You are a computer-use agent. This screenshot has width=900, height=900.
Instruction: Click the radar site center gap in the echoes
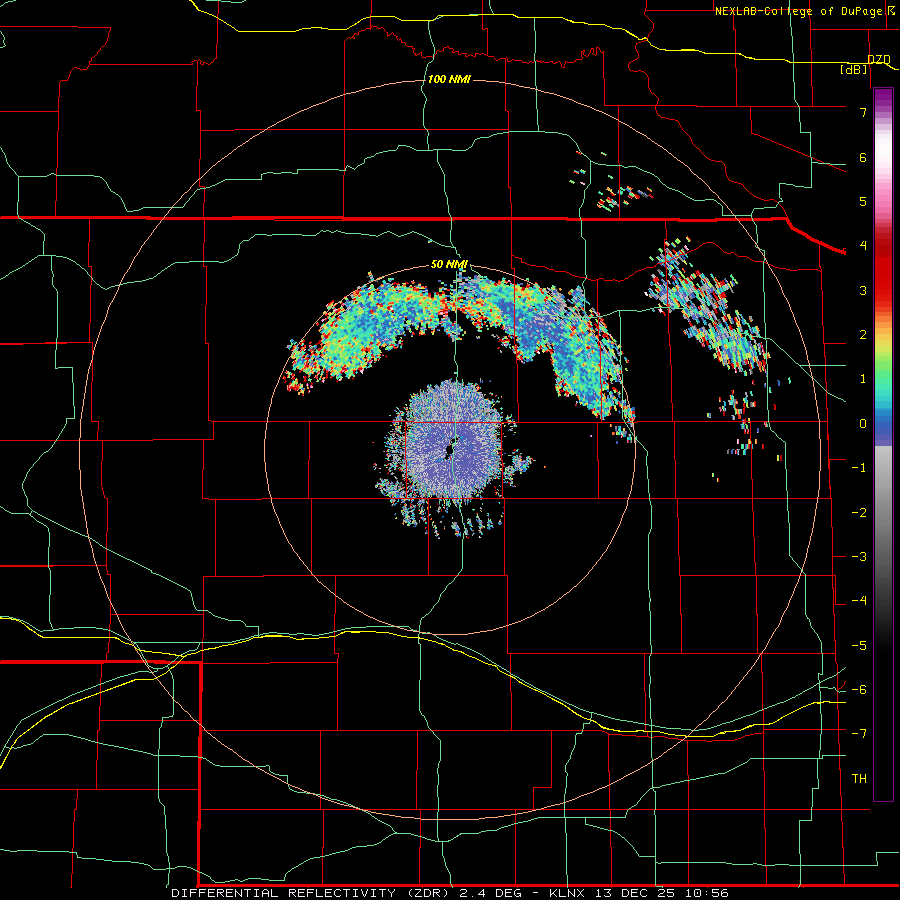coord(451,448)
